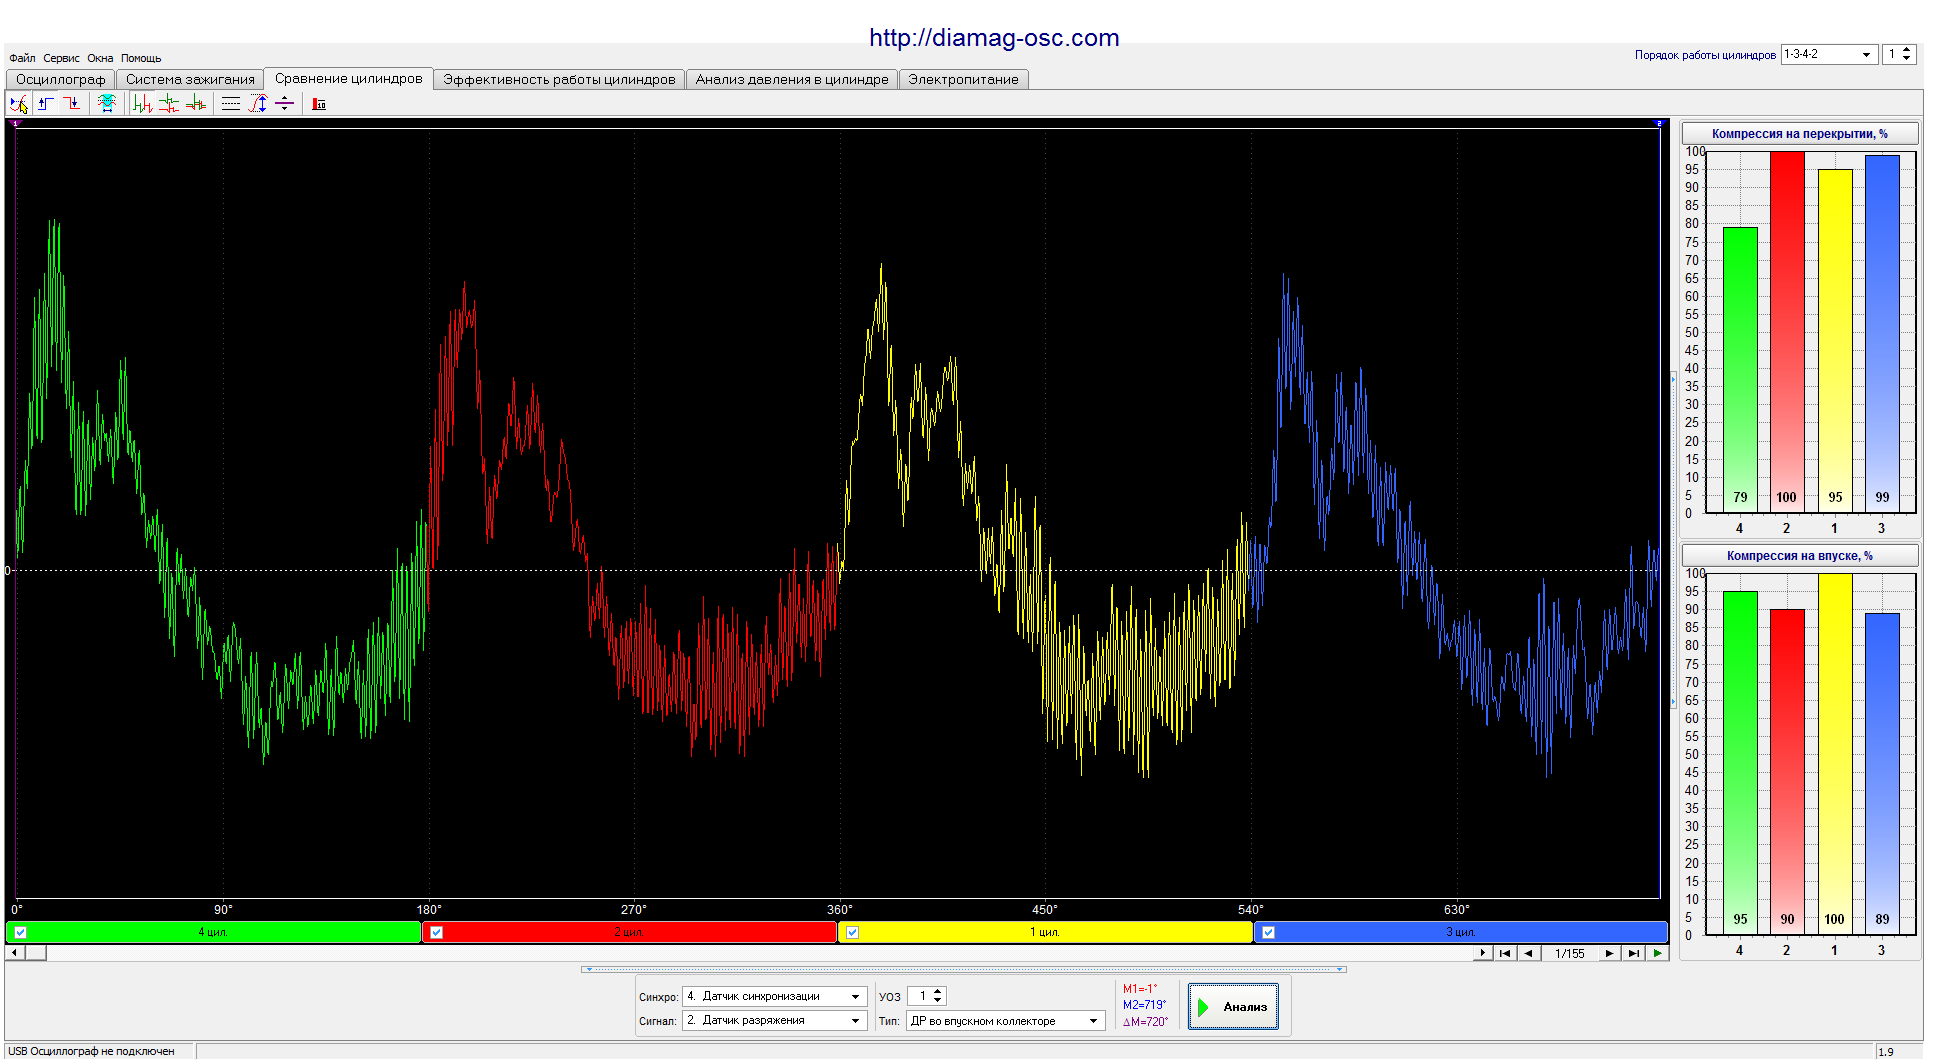Click the cyan waveform filter icon
The width and height of the screenshot is (1938, 1064).
(107, 103)
